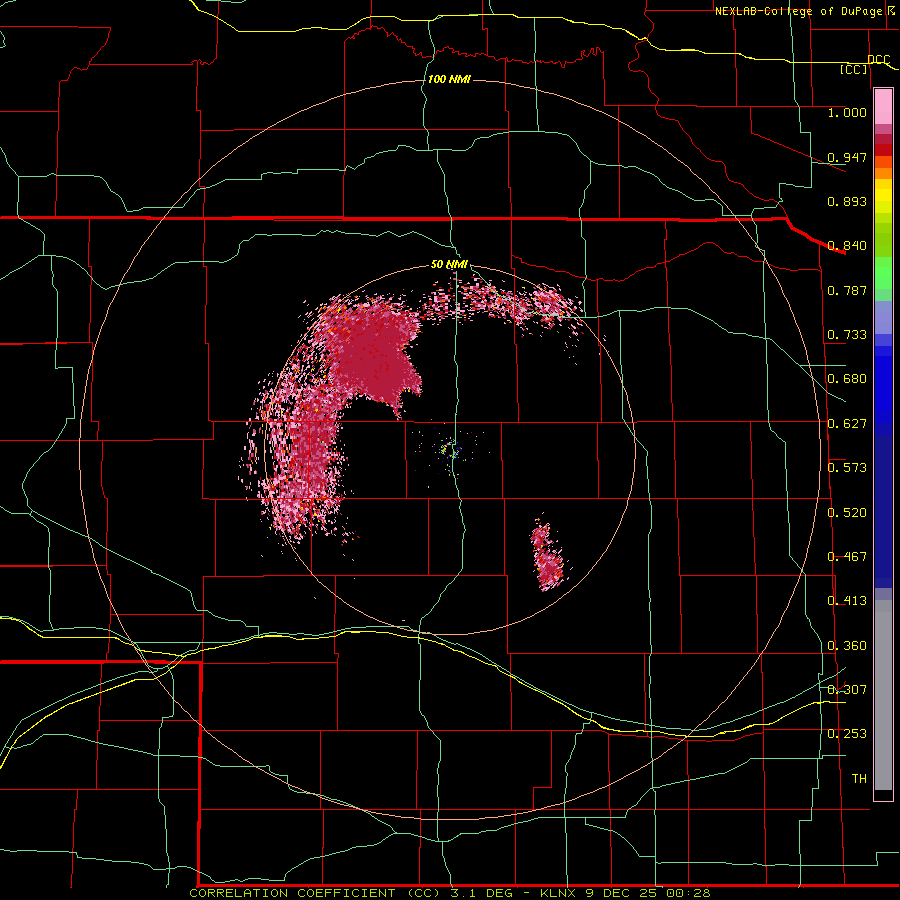Screen dimensions: 900x900
Task: Click the DCC label above the color scale
Action: (879, 59)
